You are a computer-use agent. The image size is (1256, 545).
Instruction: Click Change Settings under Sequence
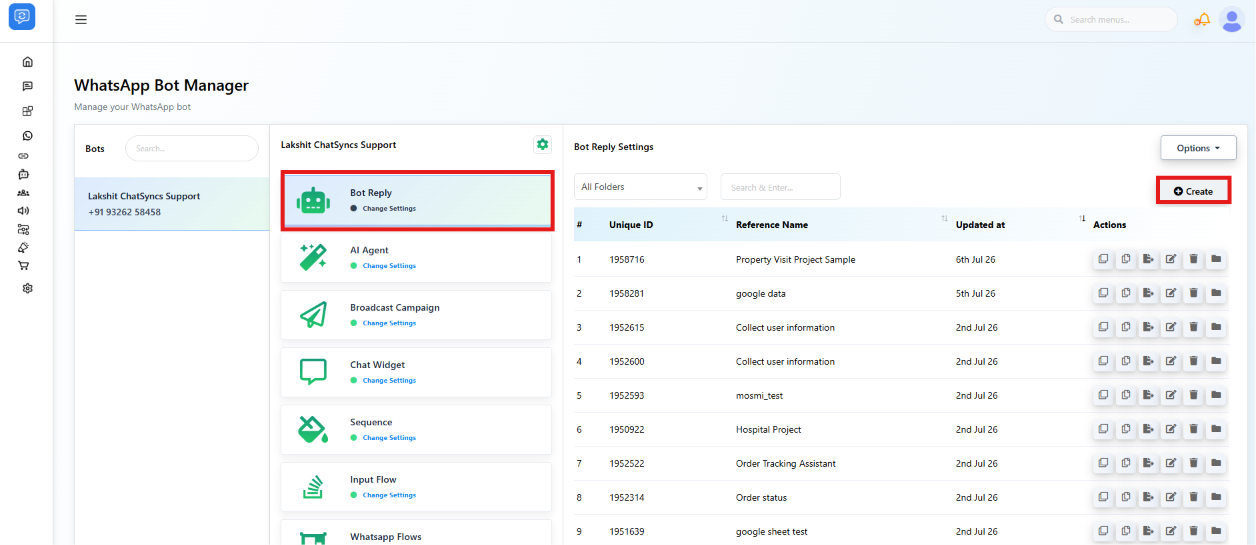click(389, 438)
